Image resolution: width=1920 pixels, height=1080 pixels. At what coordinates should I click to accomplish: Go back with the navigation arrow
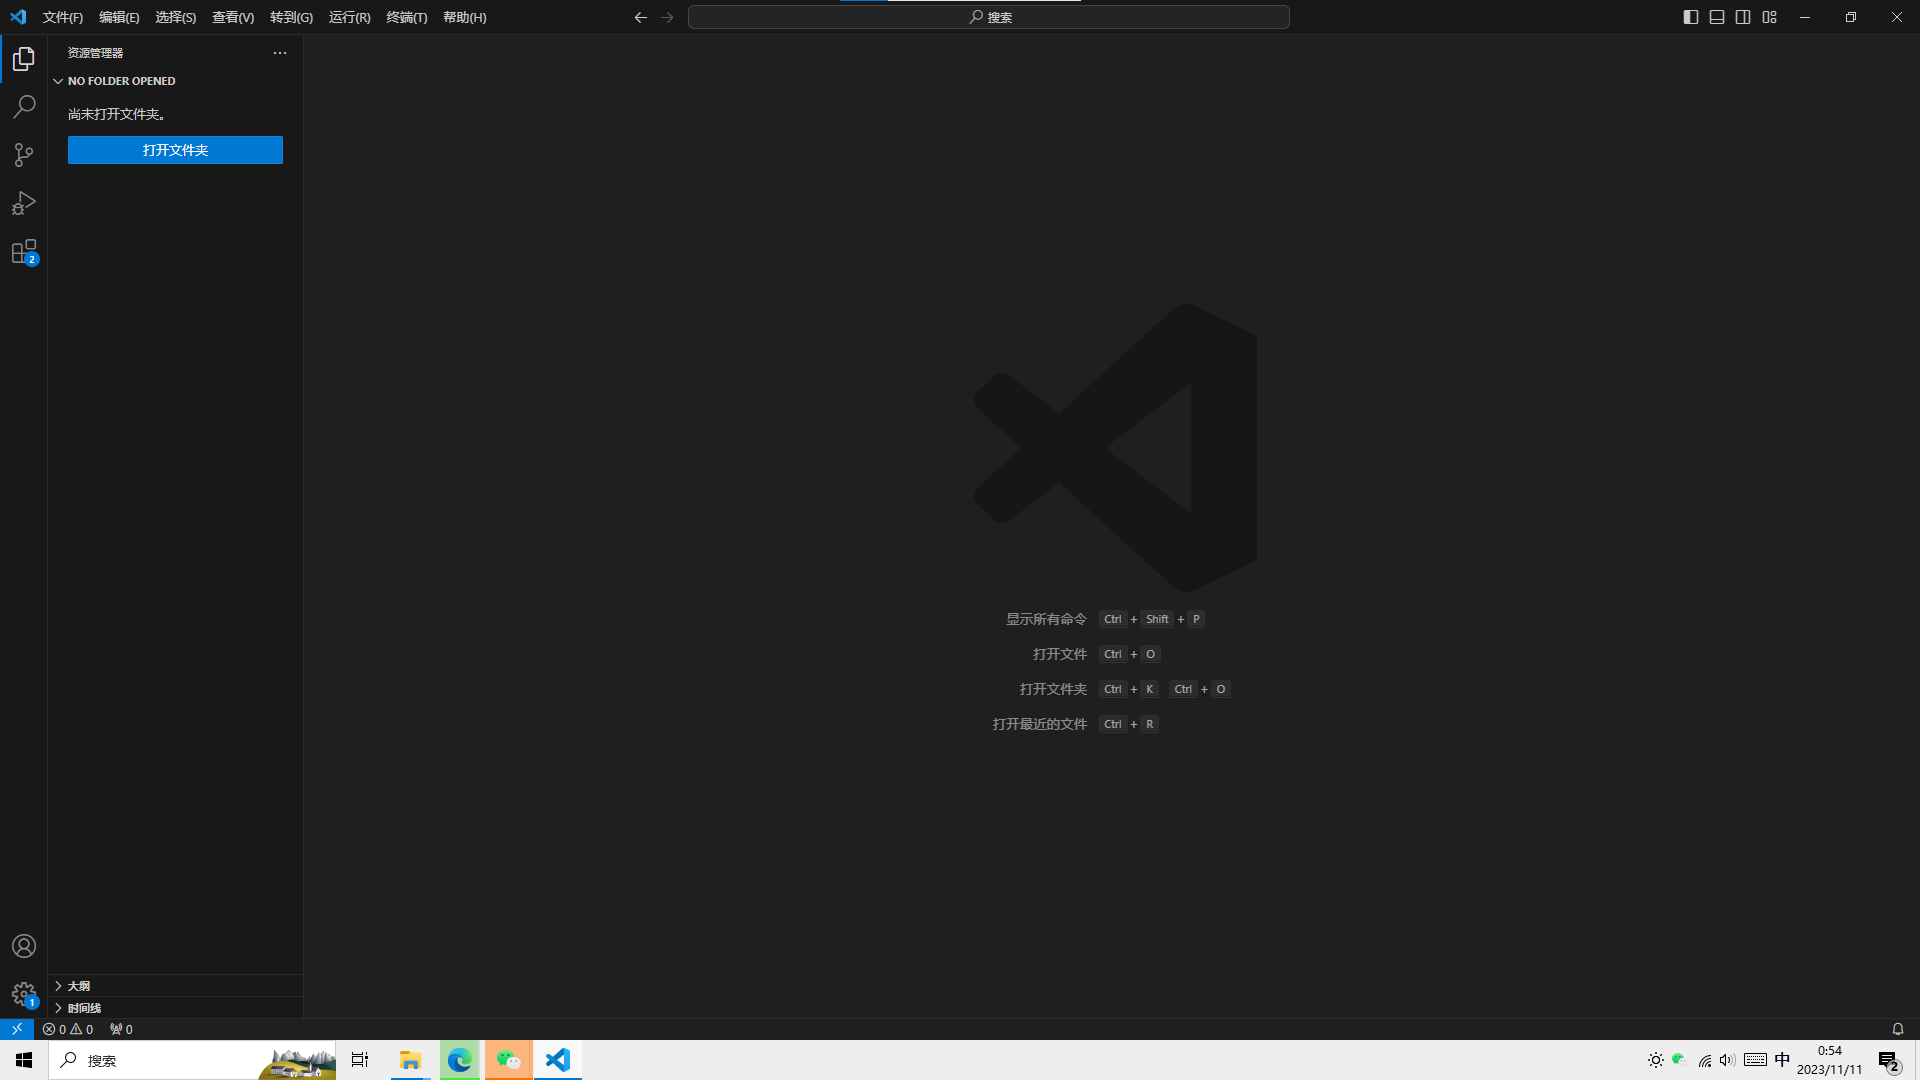pos(641,17)
